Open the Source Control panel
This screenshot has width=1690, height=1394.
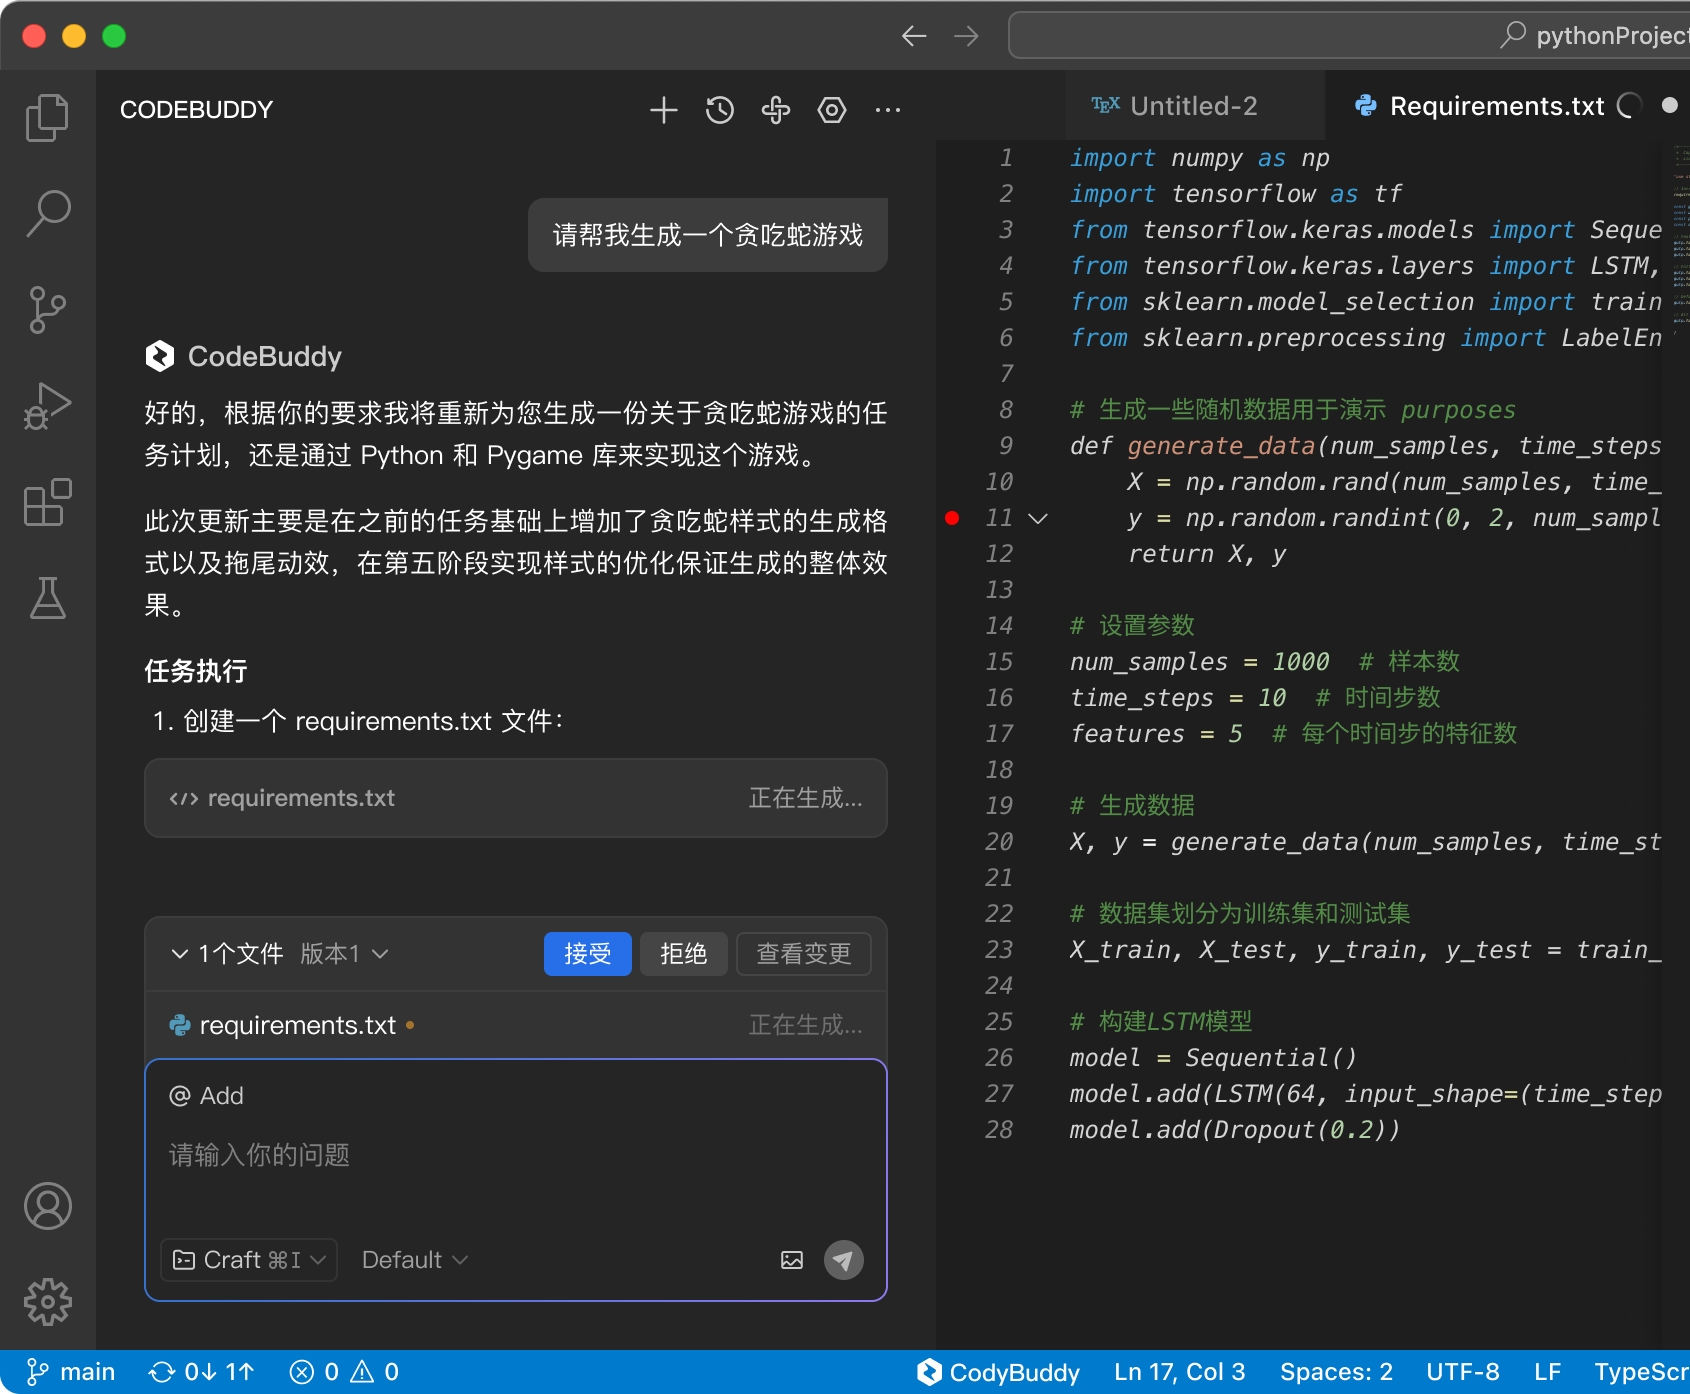tap(47, 309)
